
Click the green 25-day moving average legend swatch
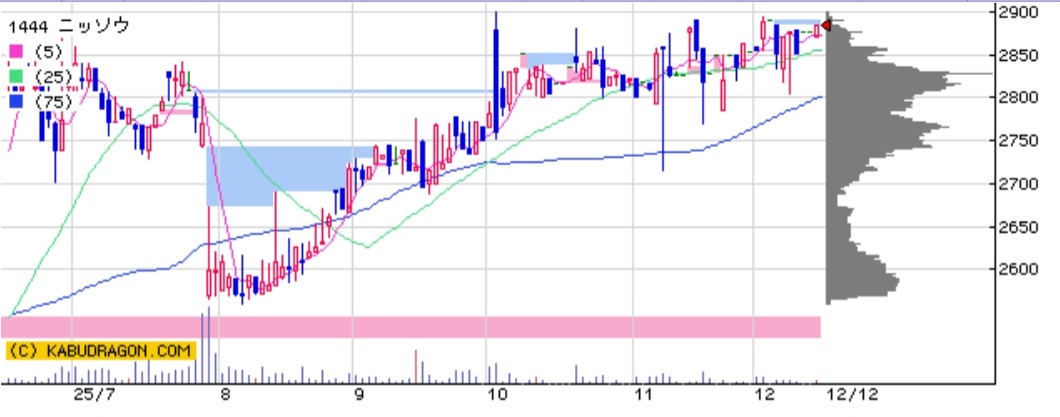(15, 76)
